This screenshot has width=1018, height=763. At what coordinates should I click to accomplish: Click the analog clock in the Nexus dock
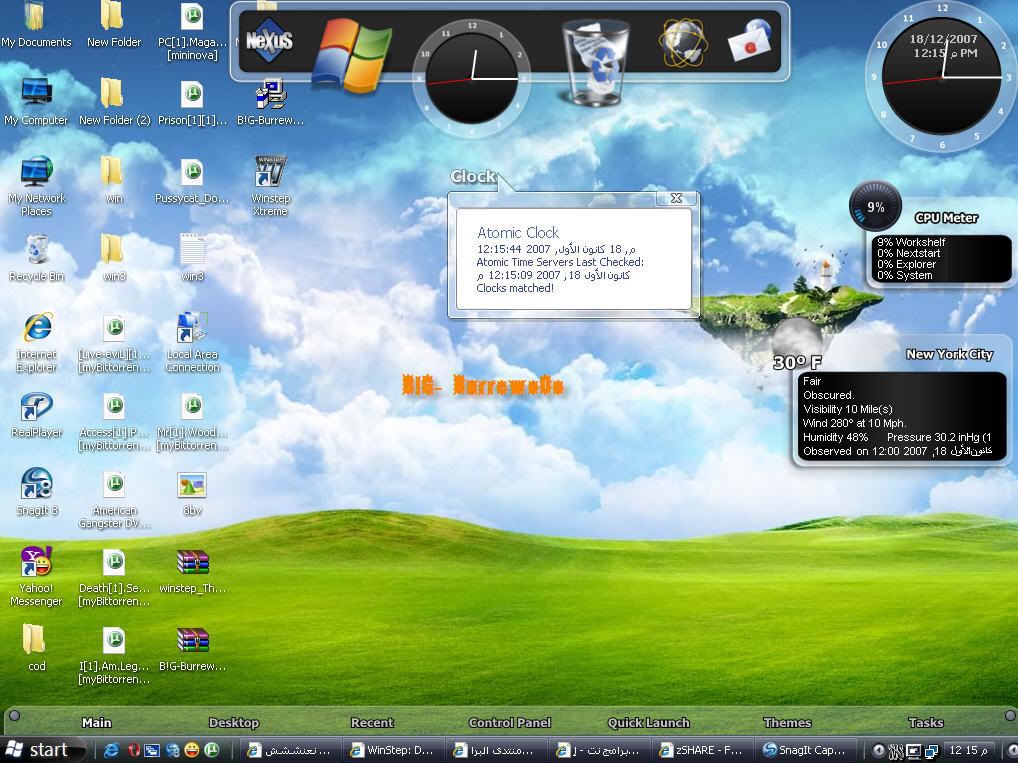(472, 78)
